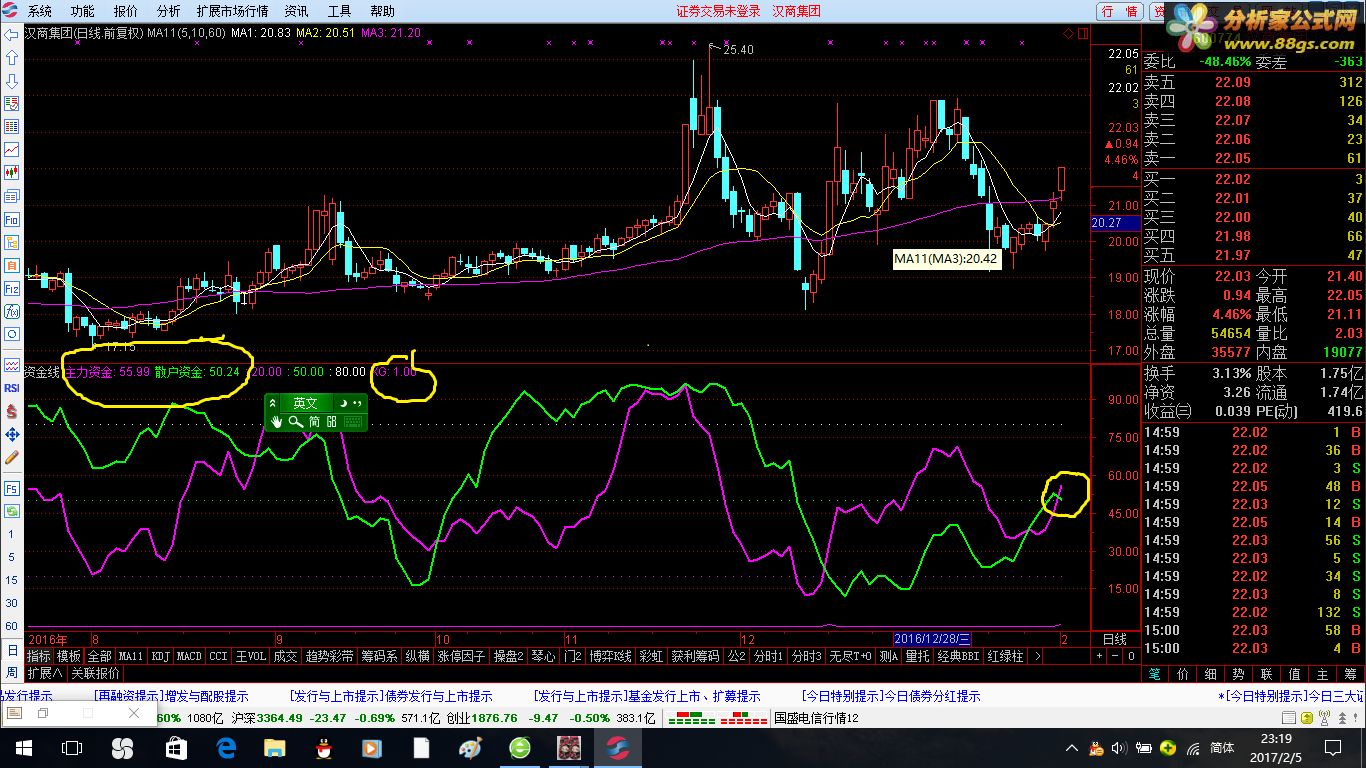Image resolution: width=1366 pixels, height=768 pixels.
Task: Click the 今日债券分红提示 ticker link
Action: (x=891, y=696)
